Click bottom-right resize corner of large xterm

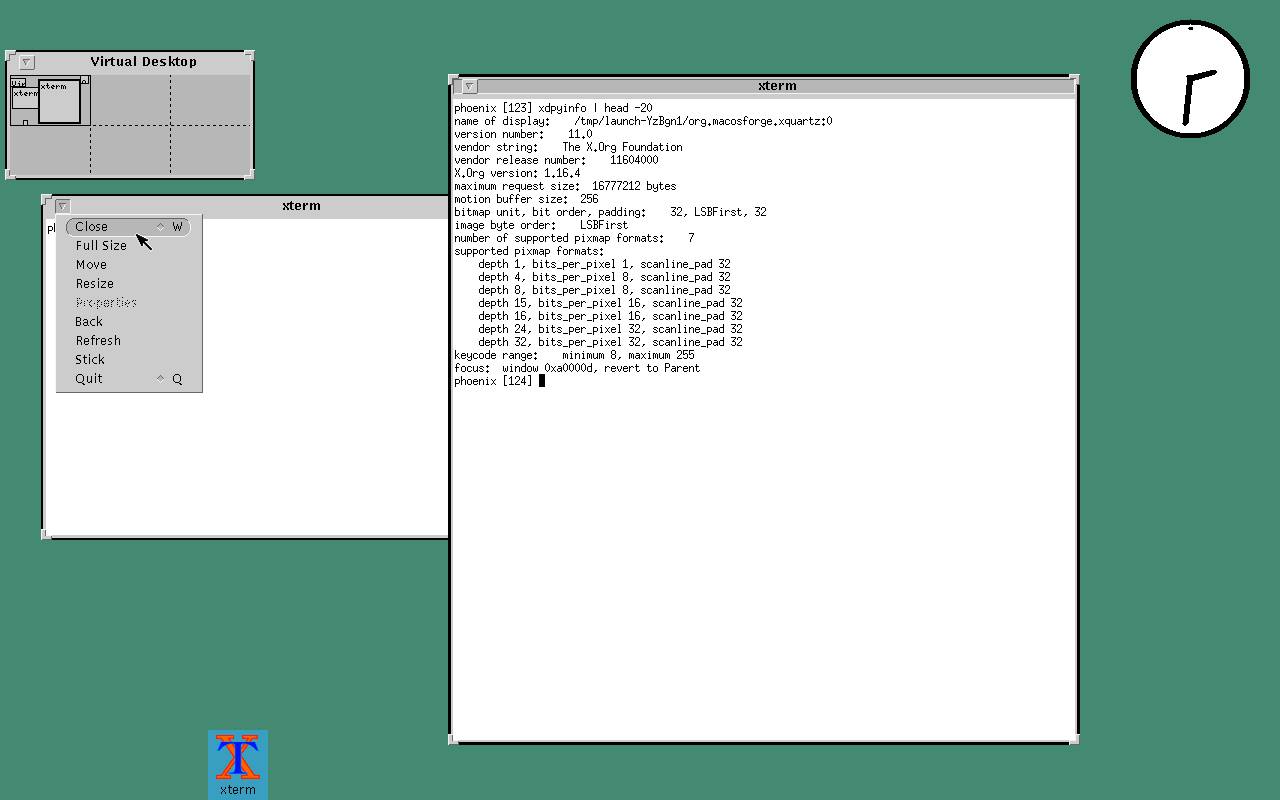pos(1074,740)
